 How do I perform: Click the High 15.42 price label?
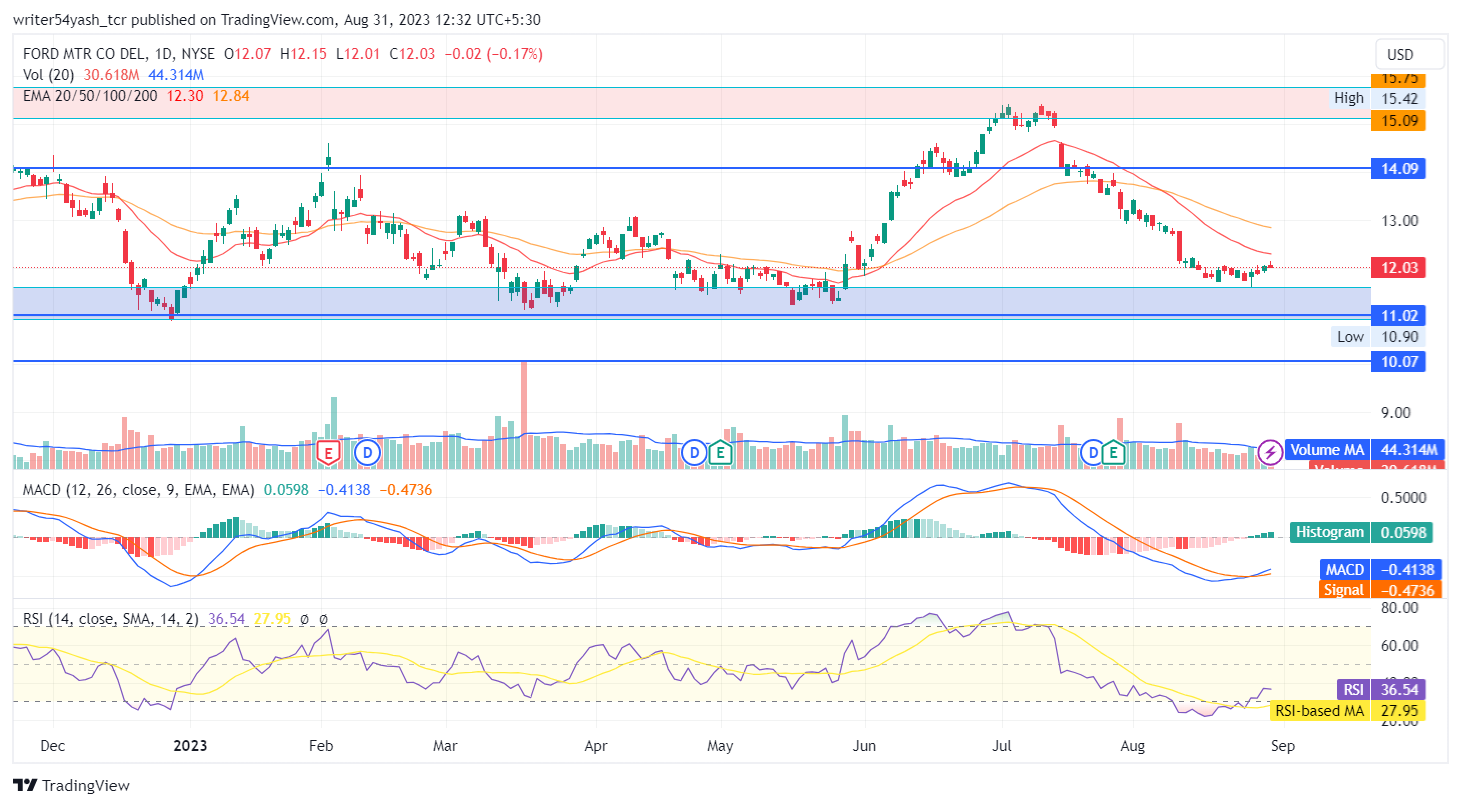pyautogui.click(x=1380, y=98)
